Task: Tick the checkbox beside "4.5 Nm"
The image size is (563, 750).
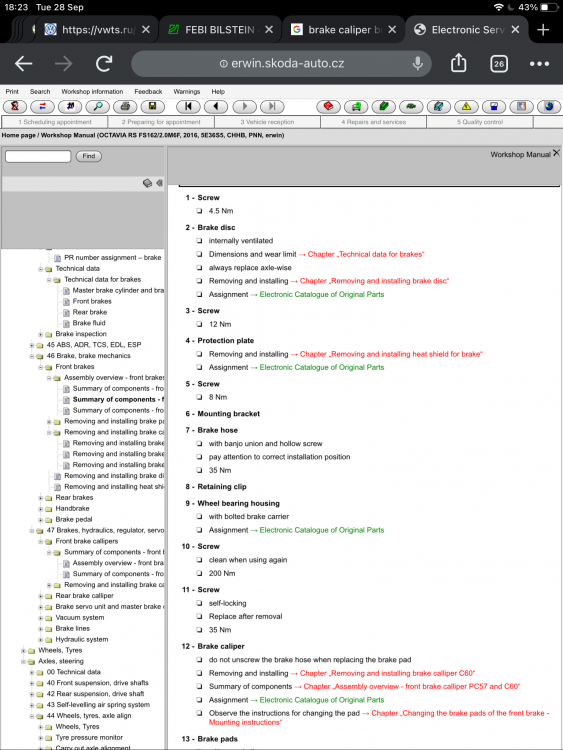Action: click(x=199, y=211)
